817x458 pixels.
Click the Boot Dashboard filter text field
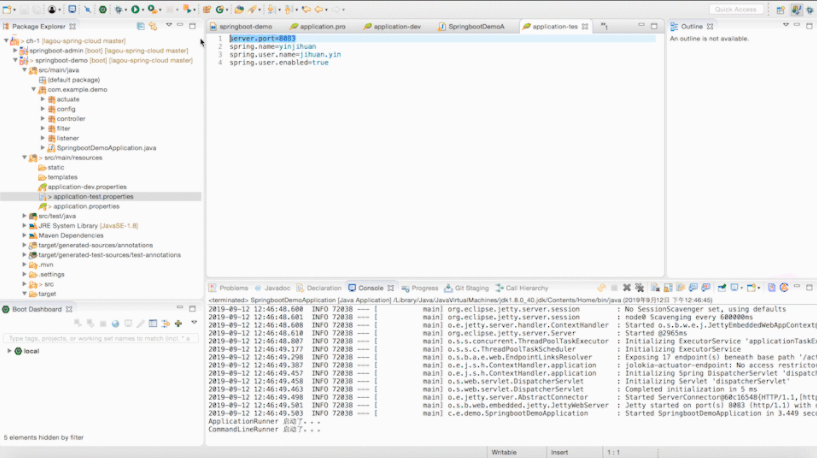pos(100,339)
